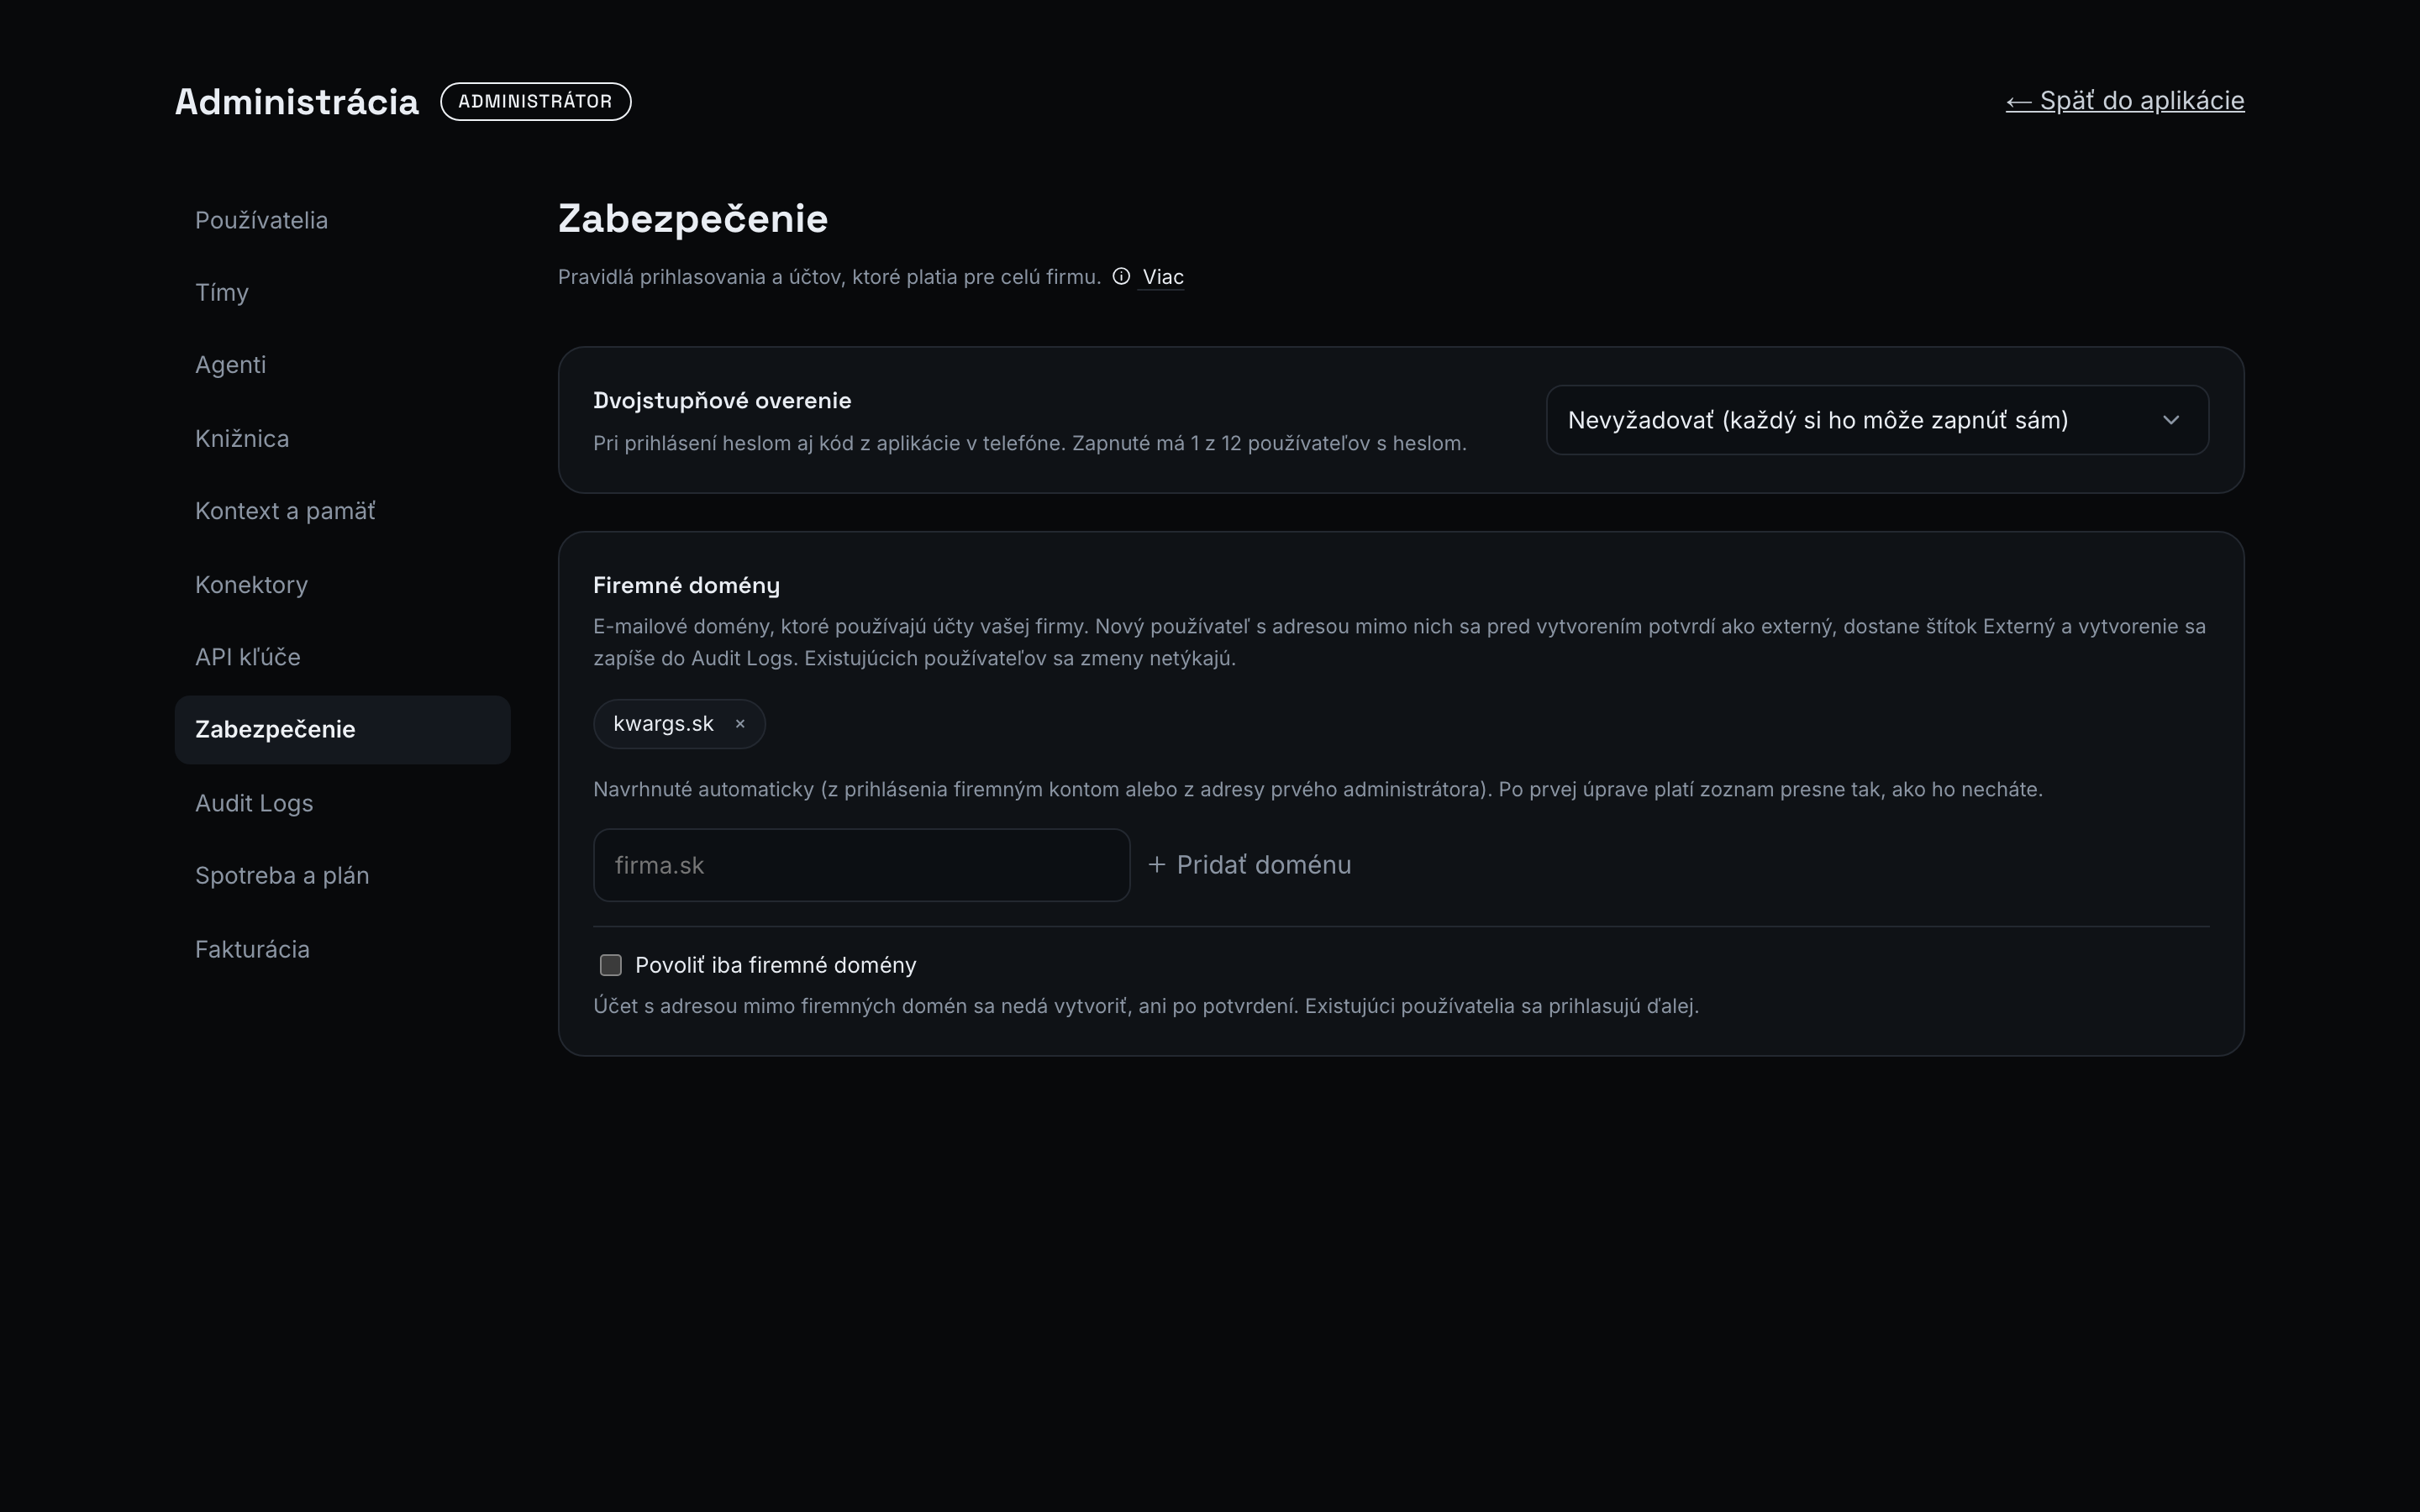Click the Administrácia heading
This screenshot has width=2420, height=1512.
tap(297, 102)
